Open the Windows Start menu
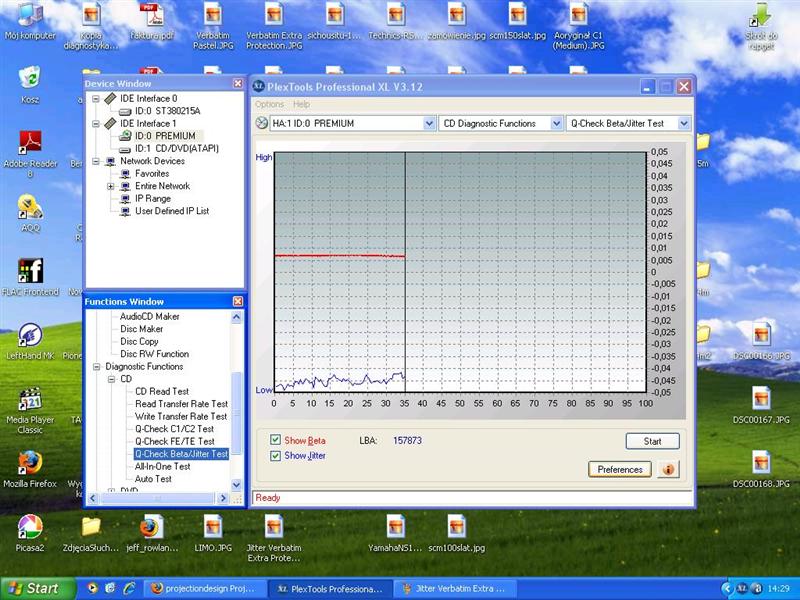The height and width of the screenshot is (600, 800). point(37,589)
